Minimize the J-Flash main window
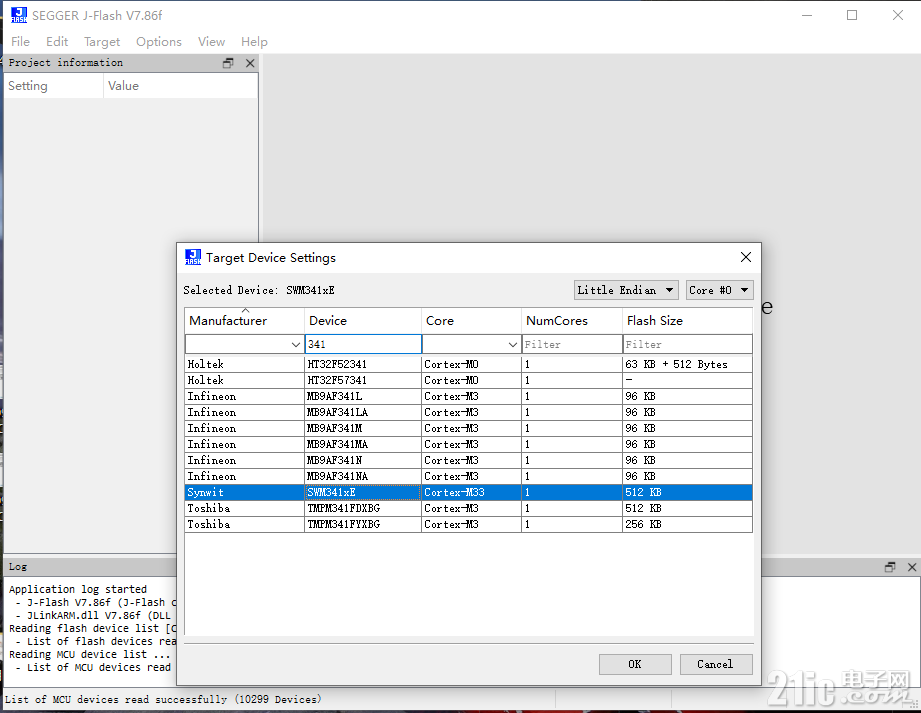921x713 pixels. [x=807, y=15]
